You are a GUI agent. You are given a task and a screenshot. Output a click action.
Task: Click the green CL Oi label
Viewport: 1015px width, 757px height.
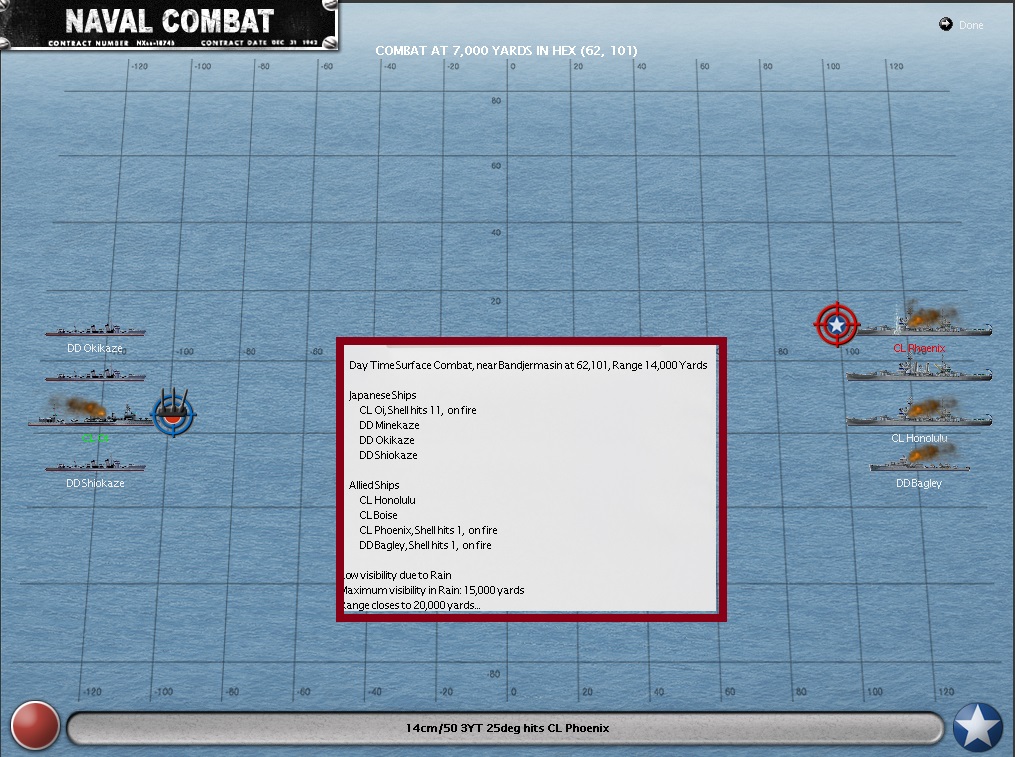(x=95, y=438)
